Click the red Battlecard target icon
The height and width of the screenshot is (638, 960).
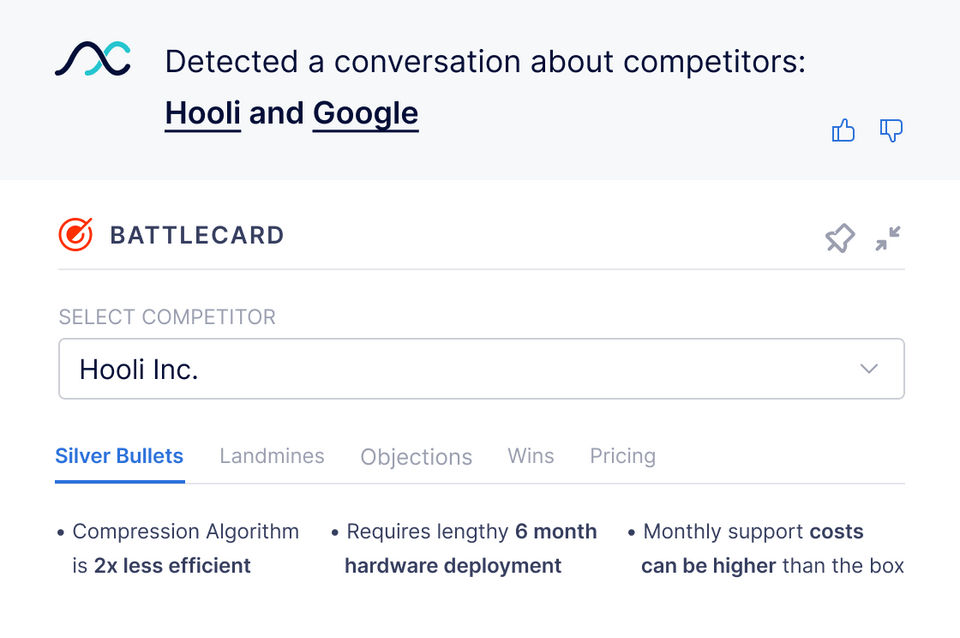coord(76,235)
